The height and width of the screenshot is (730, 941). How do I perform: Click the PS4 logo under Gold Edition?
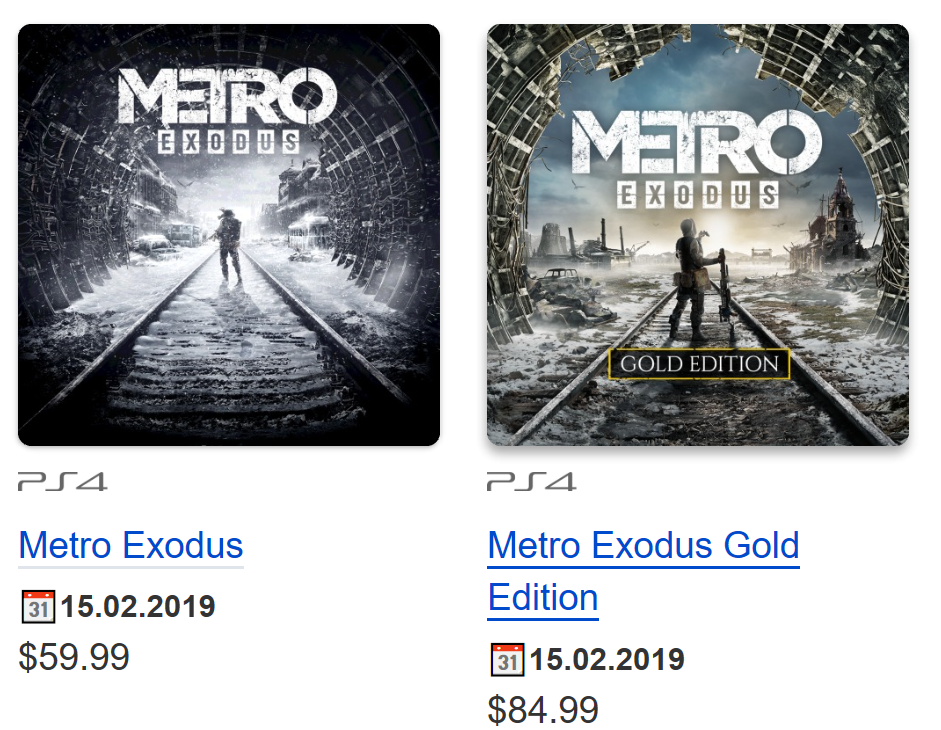[x=531, y=482]
